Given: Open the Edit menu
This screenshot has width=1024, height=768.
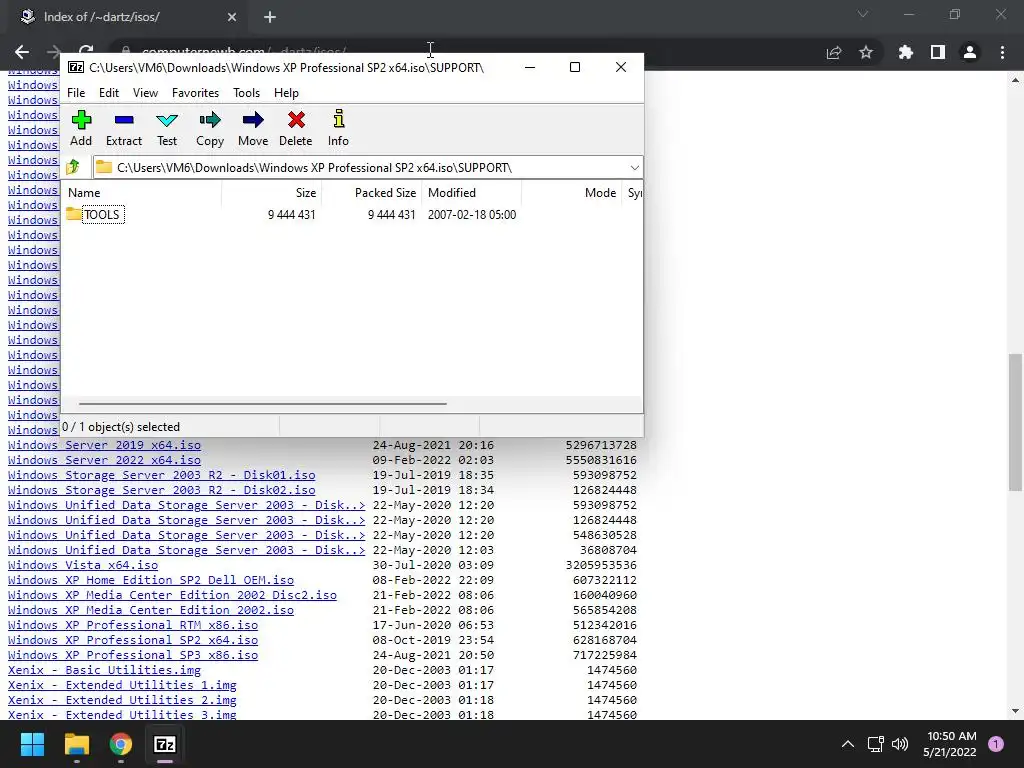Looking at the screenshot, I should [x=108, y=93].
